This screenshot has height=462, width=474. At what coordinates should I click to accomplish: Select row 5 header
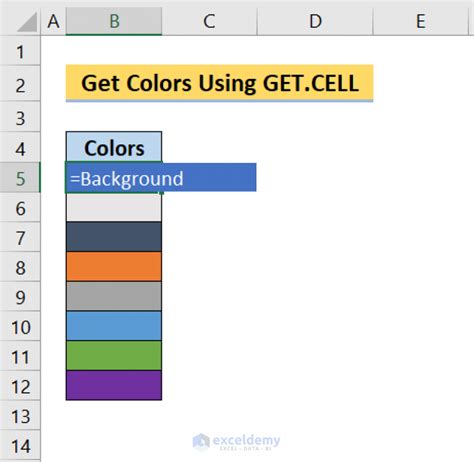(20, 178)
